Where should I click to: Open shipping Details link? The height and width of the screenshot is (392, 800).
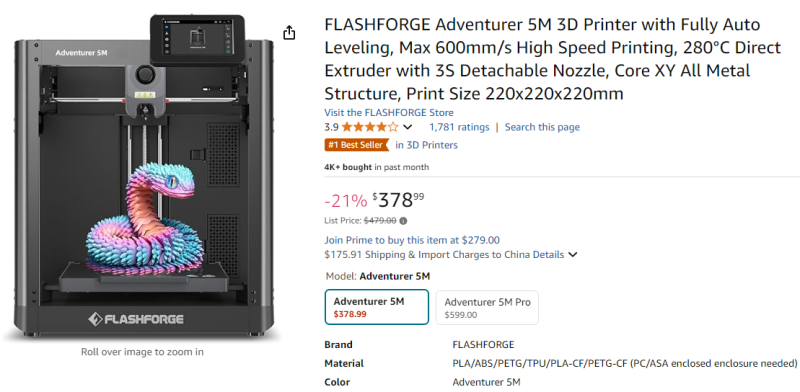coord(548,254)
